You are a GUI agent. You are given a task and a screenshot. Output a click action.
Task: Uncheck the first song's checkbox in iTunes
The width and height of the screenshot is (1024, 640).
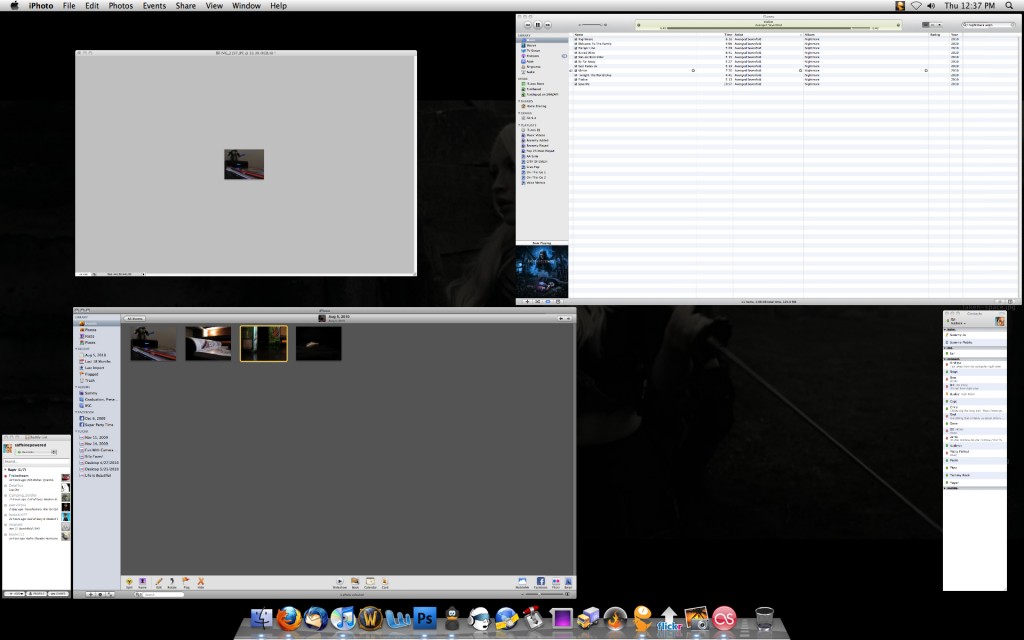tap(576, 39)
